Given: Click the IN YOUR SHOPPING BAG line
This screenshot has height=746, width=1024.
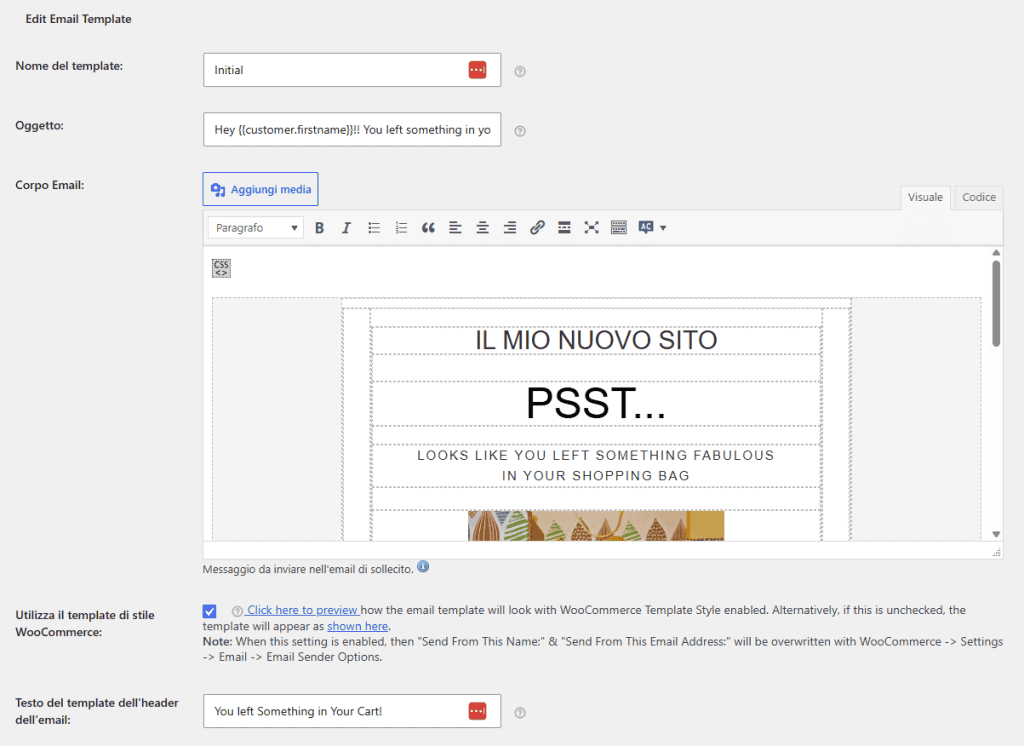Looking at the screenshot, I should tap(596, 476).
